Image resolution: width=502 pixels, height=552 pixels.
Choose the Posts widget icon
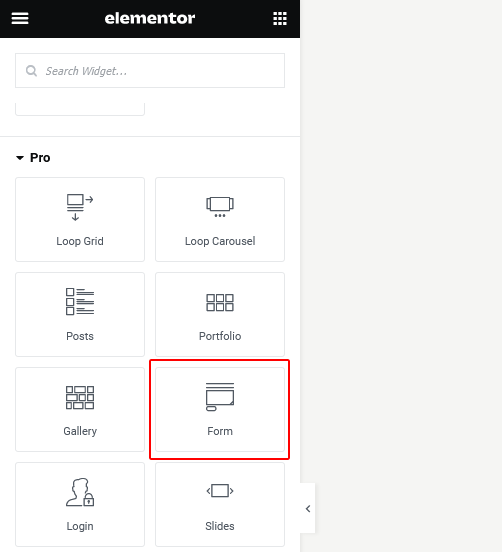coord(80,301)
